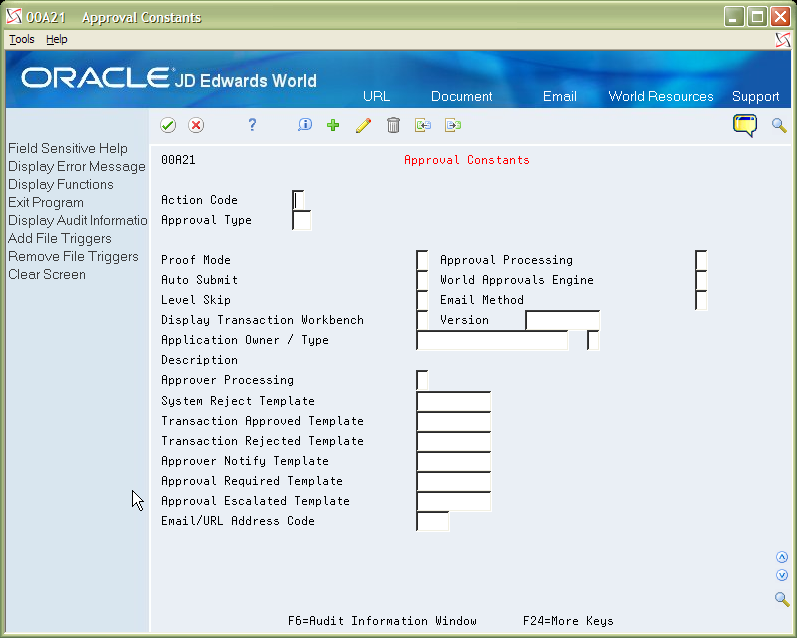Click F24=More Keys text
Screen dimensions: 797x638
point(568,621)
